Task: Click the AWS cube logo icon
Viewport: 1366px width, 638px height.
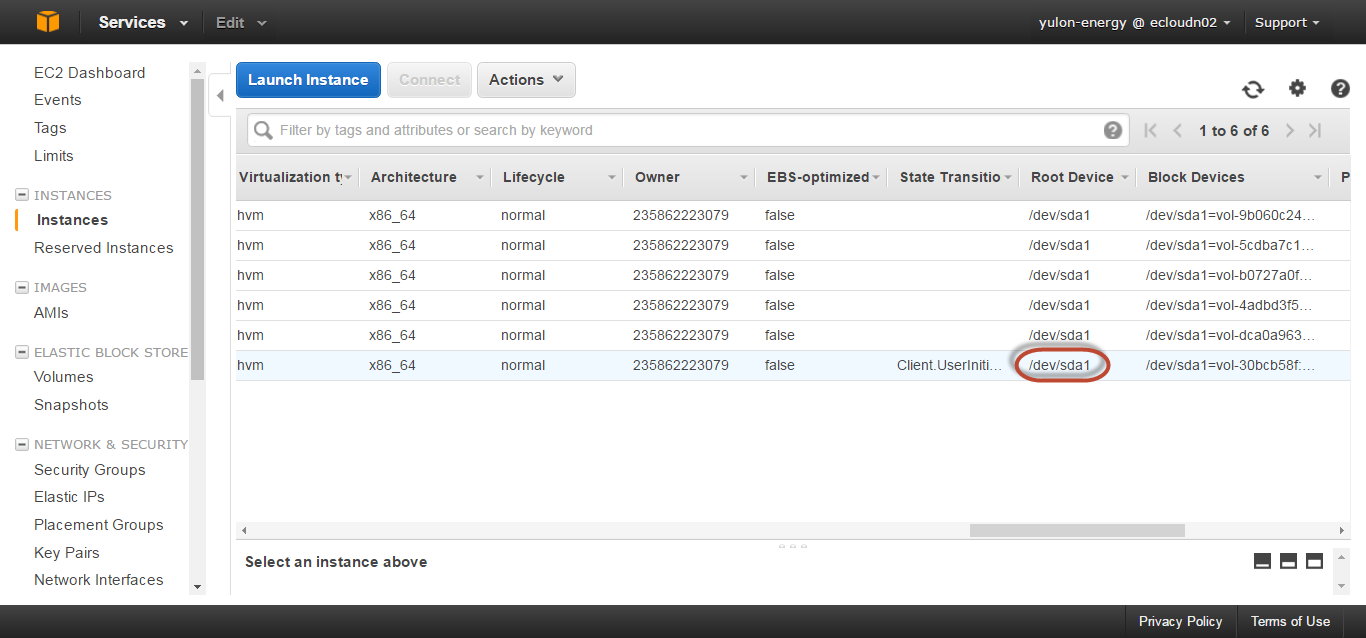Action: [x=47, y=22]
